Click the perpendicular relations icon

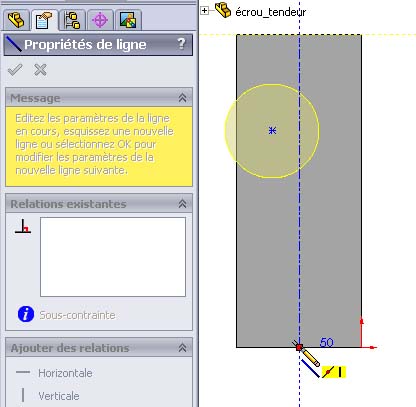coord(23,226)
